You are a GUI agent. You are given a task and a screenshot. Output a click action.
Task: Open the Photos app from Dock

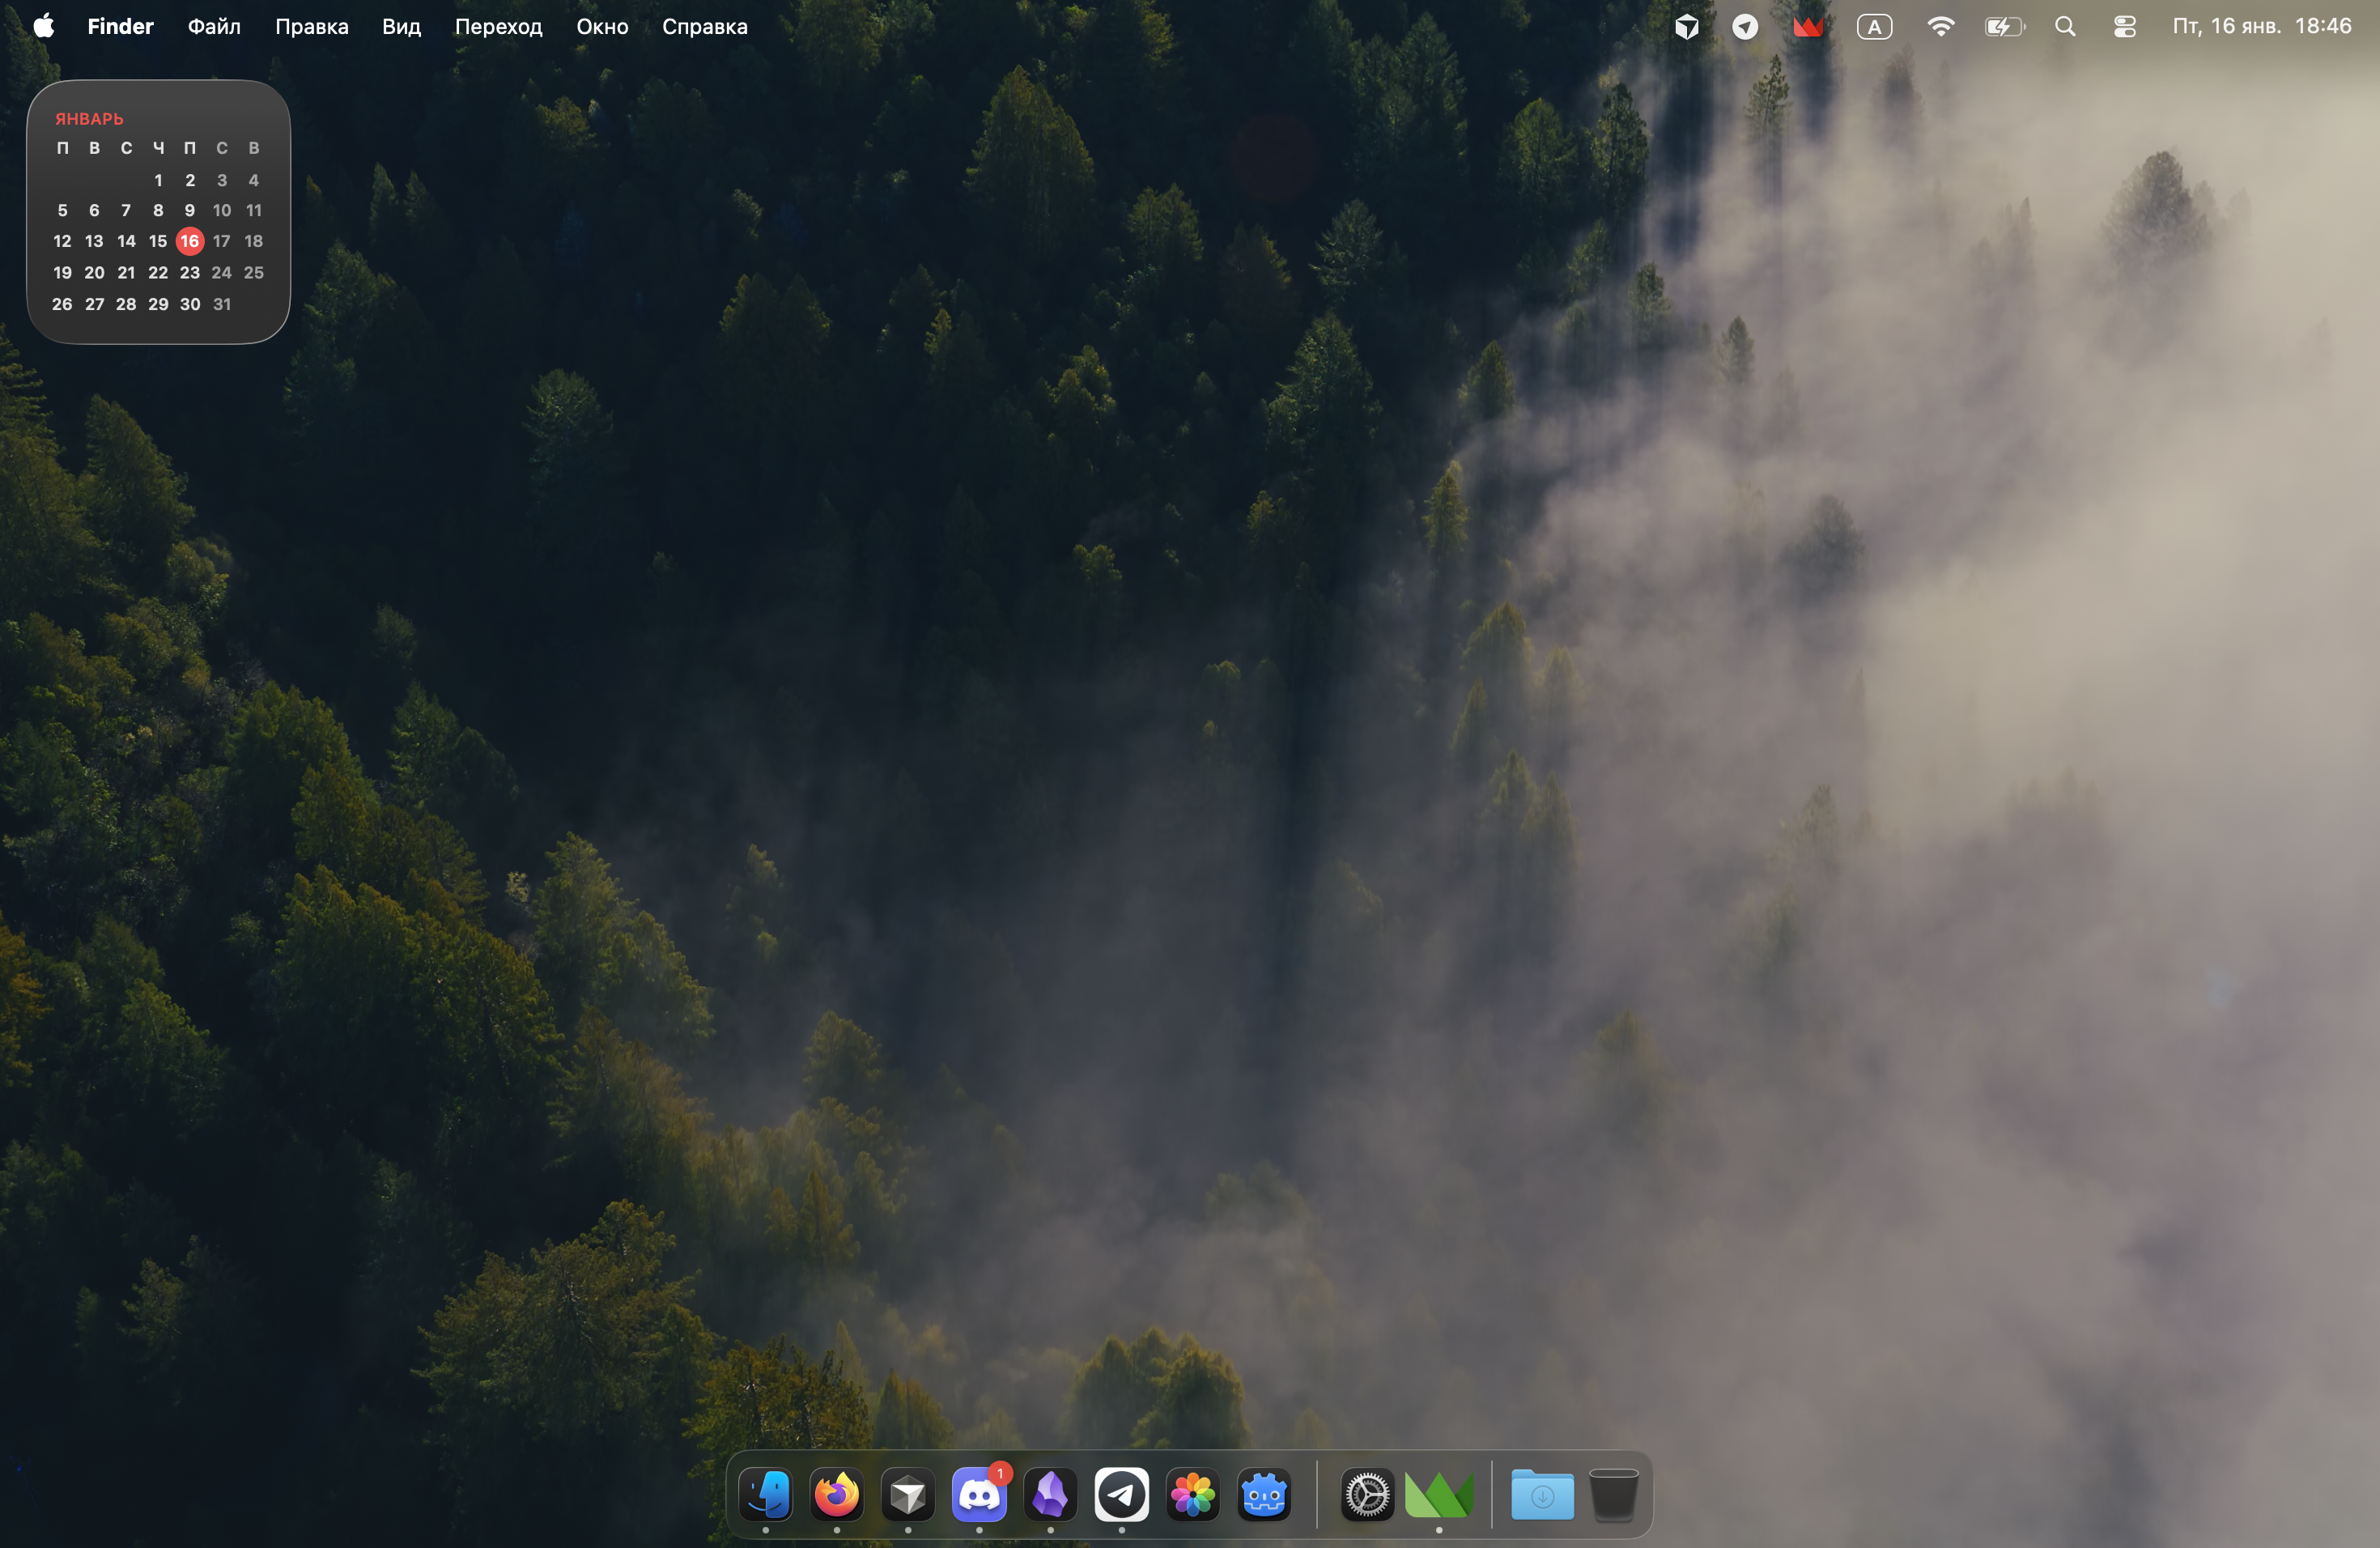tap(1193, 1495)
